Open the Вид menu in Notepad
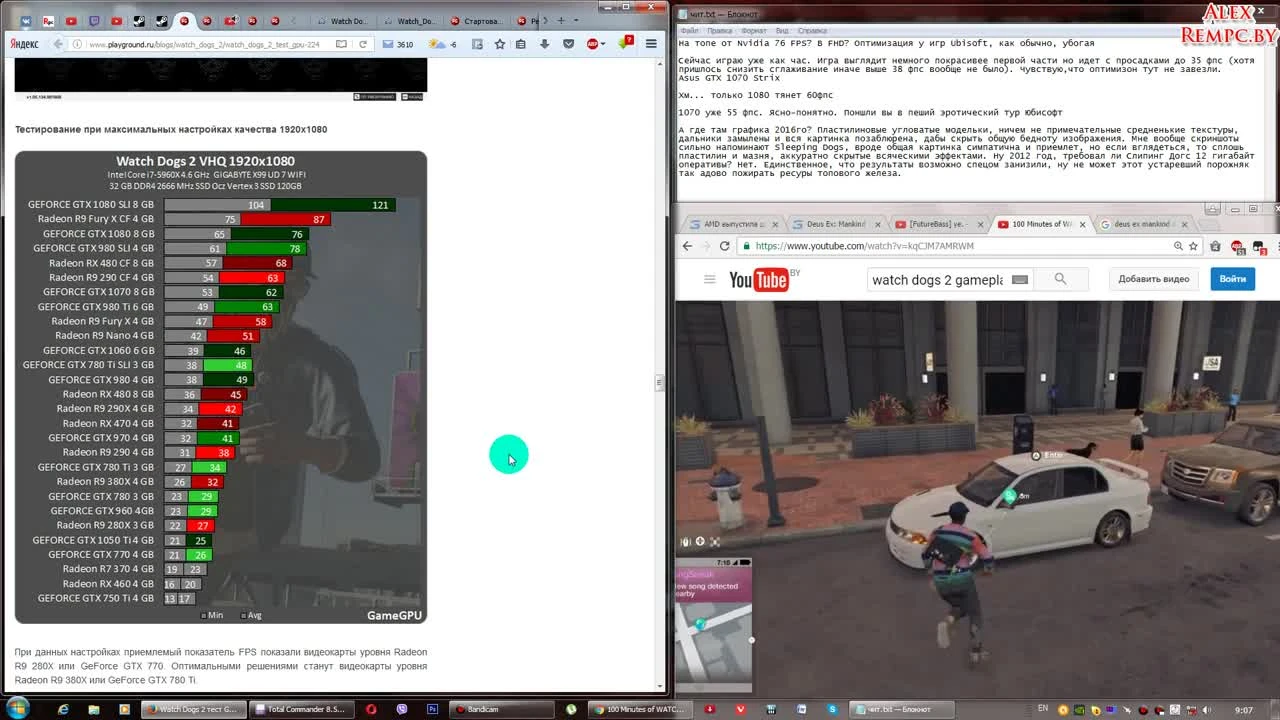Screen dimensions: 1280x720 coord(782,31)
